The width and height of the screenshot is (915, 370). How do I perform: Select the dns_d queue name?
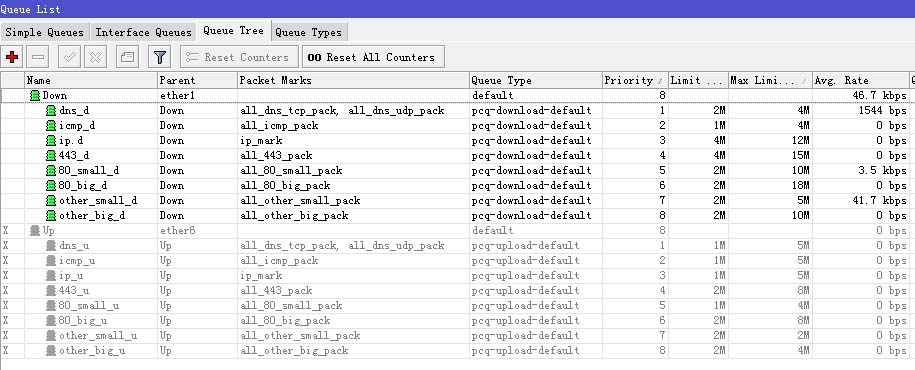(74, 110)
